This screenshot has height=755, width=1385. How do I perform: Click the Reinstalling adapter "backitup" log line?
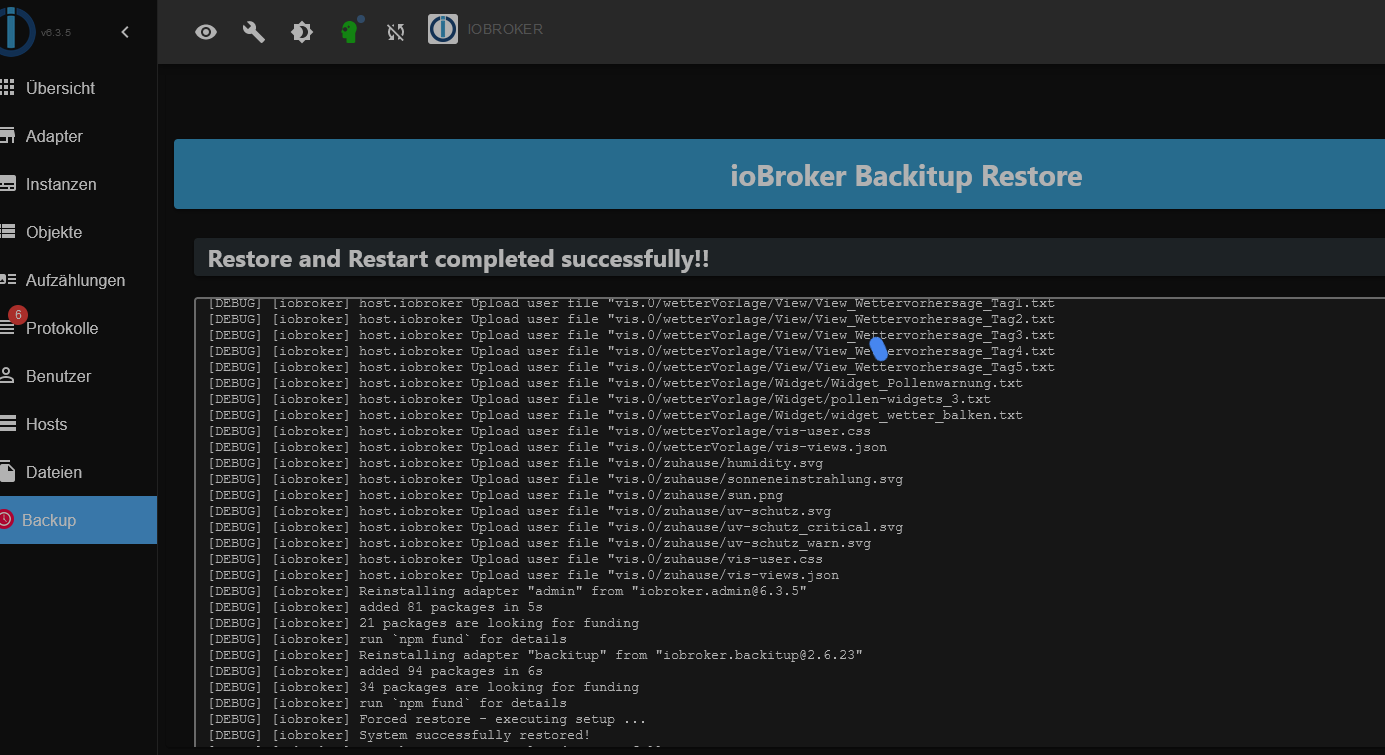(x=535, y=655)
